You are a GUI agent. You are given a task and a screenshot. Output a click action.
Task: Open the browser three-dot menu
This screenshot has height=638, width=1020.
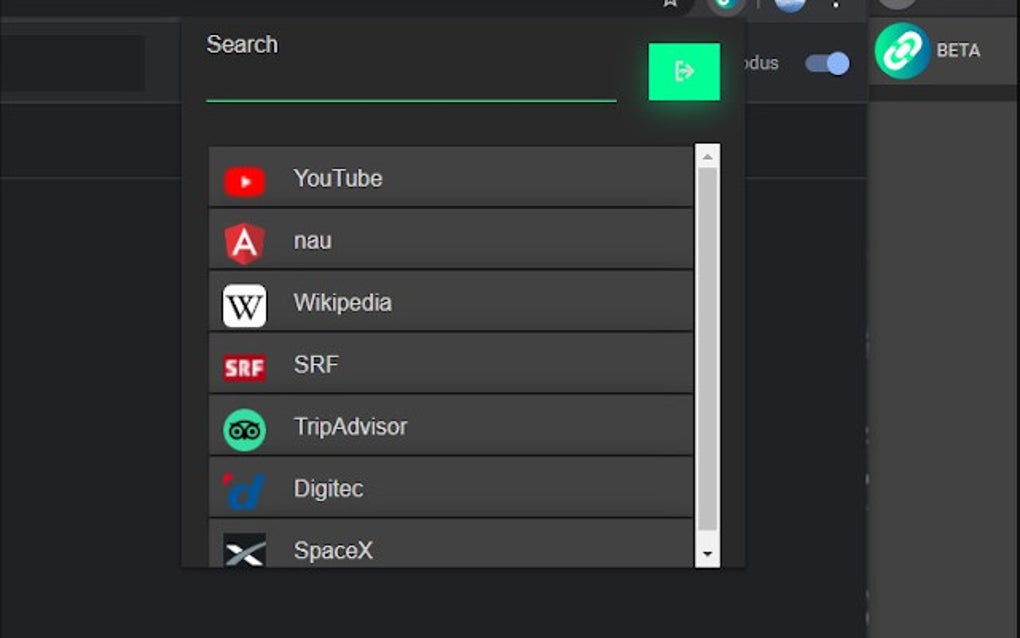click(838, 5)
